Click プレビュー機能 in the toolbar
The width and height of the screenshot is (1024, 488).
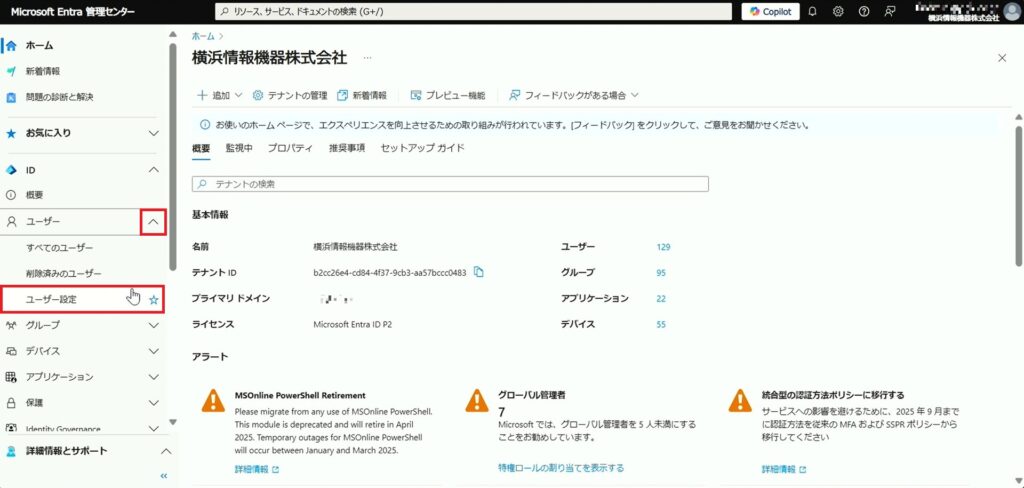[x=447, y=95]
